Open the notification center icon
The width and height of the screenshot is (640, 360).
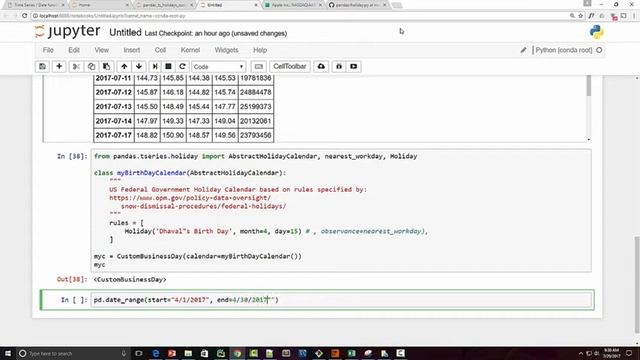(629, 353)
